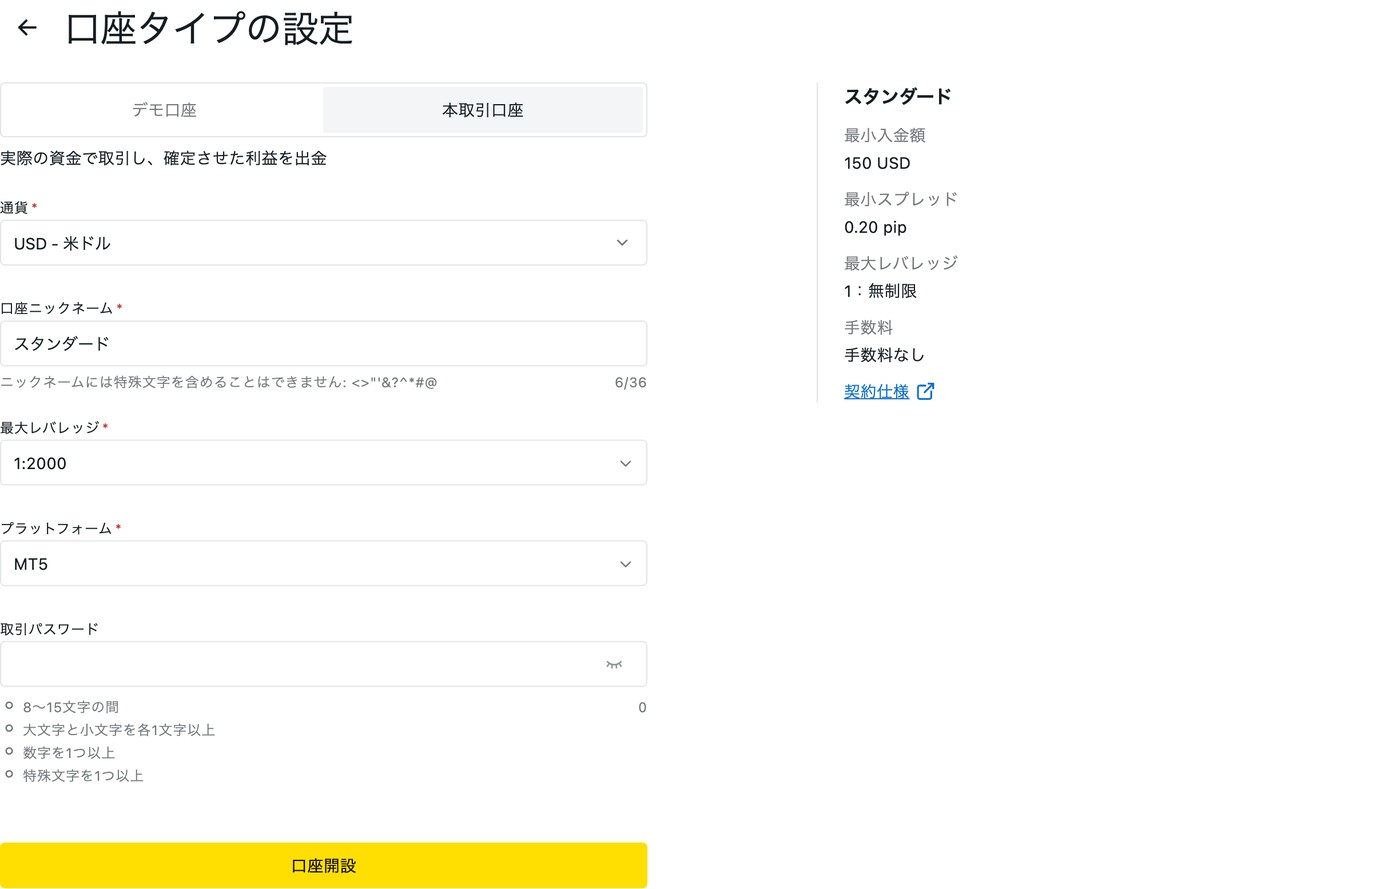Screen dimensions: 1400x889
Task: Click the 150 USD minimum deposit value
Action: pyautogui.click(x=877, y=163)
